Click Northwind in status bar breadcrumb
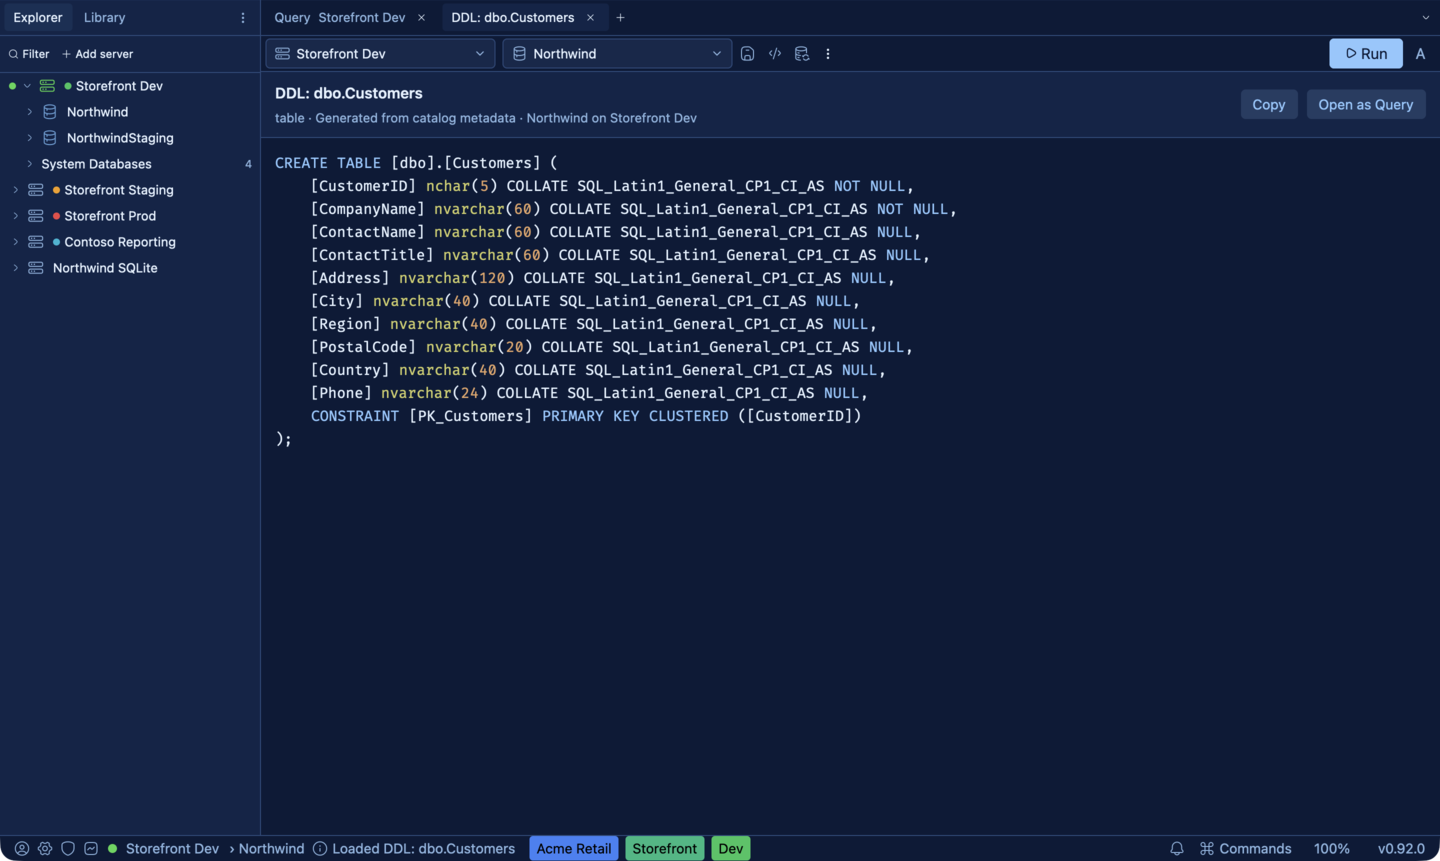The height and width of the screenshot is (861, 1440). coord(271,848)
